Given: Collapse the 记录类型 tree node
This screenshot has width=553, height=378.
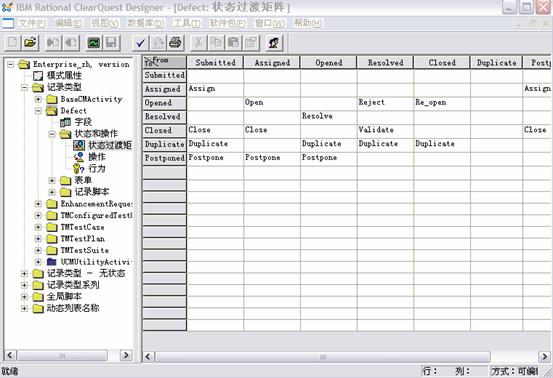Looking at the screenshot, I should 24,87.
